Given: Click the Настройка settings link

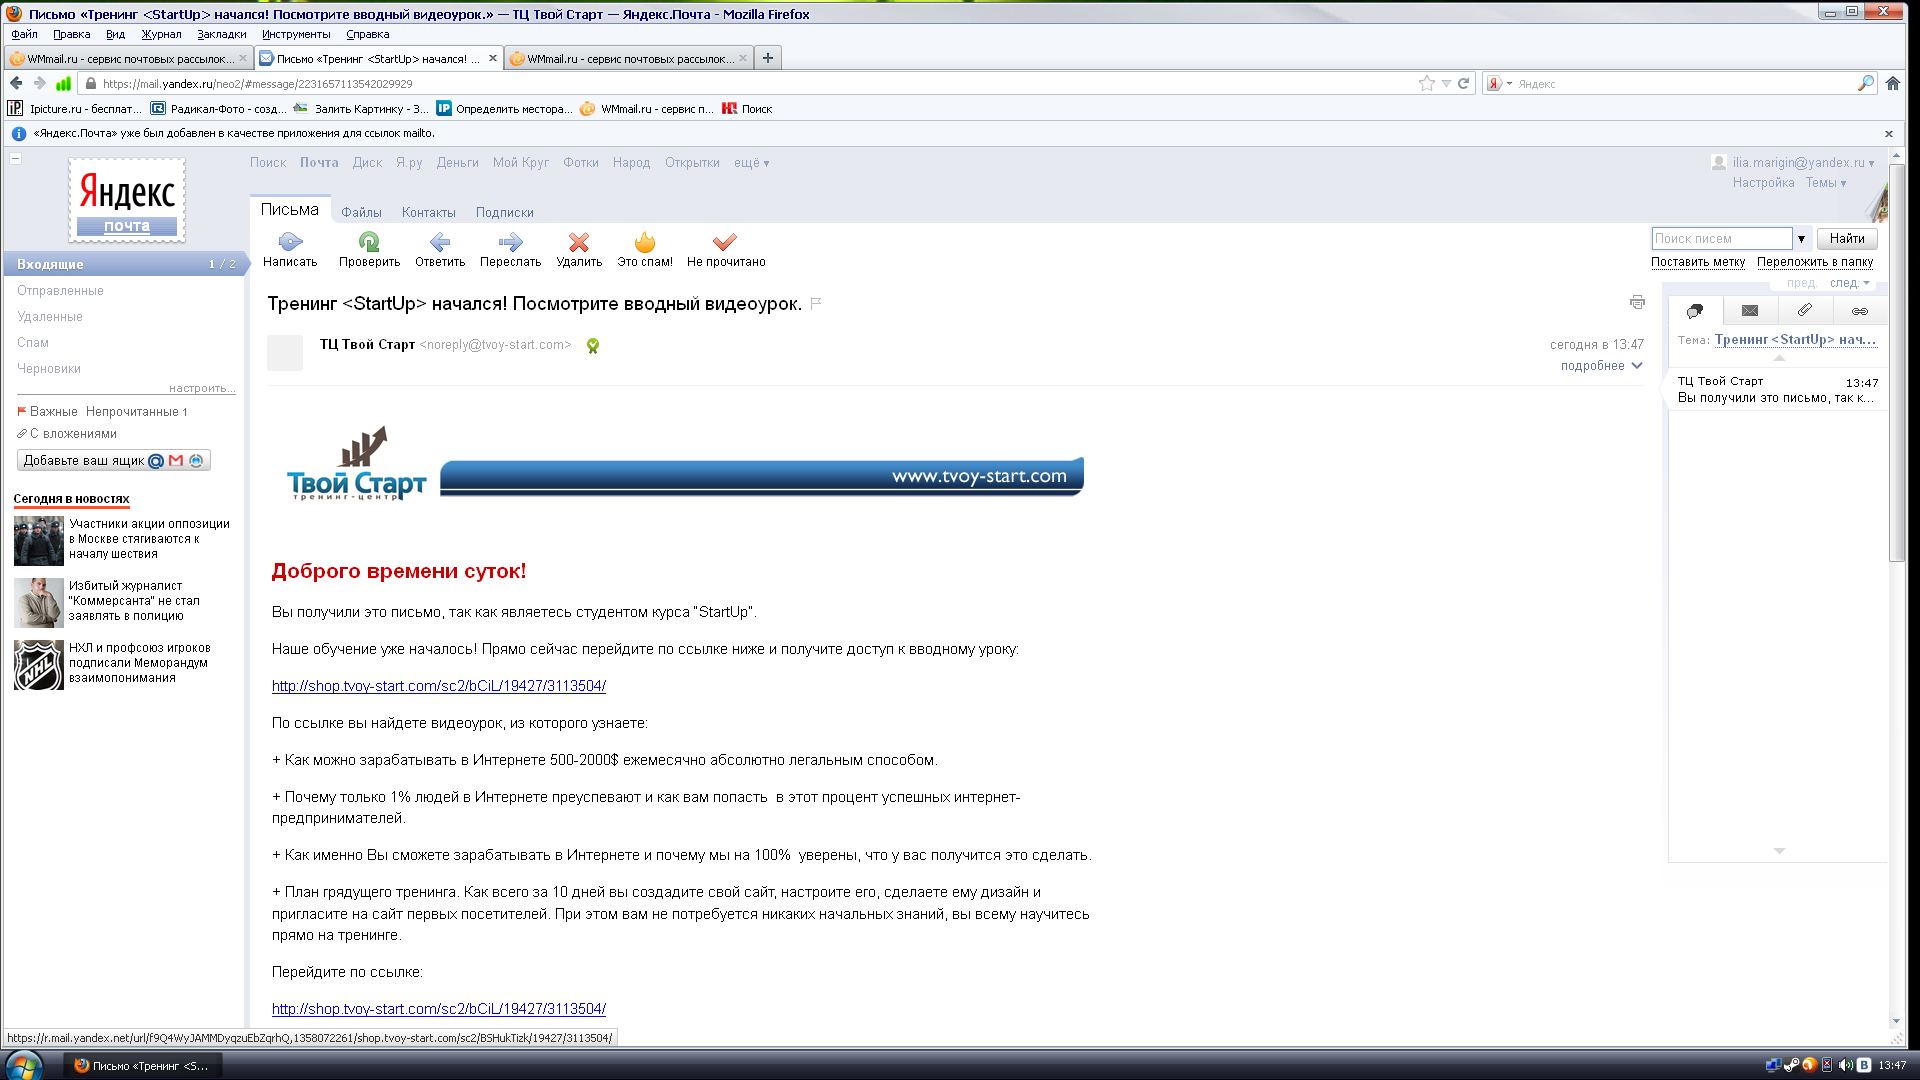Looking at the screenshot, I should click(x=1763, y=183).
